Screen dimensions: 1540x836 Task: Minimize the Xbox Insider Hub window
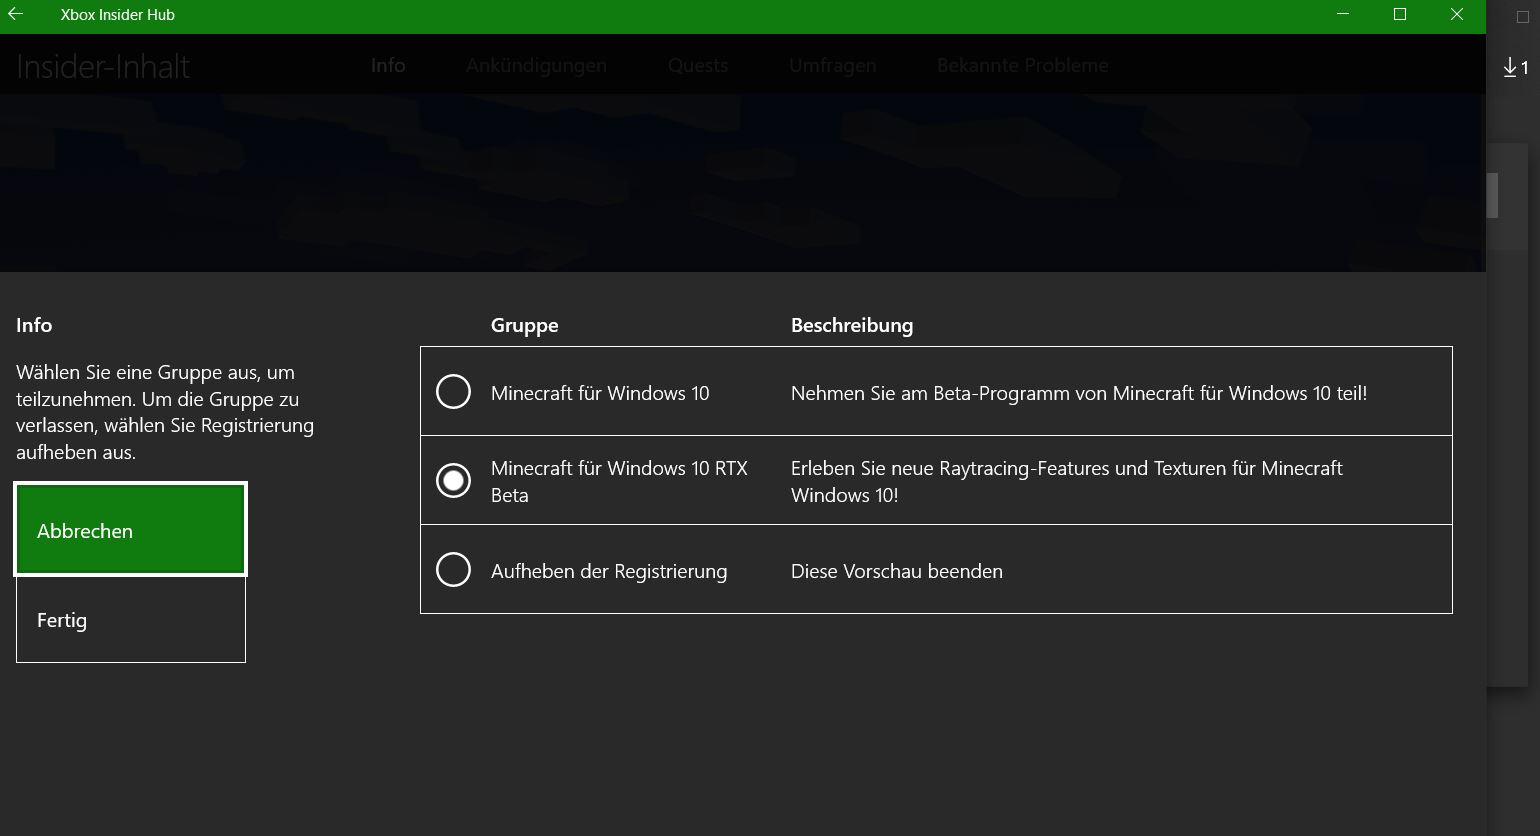1343,15
